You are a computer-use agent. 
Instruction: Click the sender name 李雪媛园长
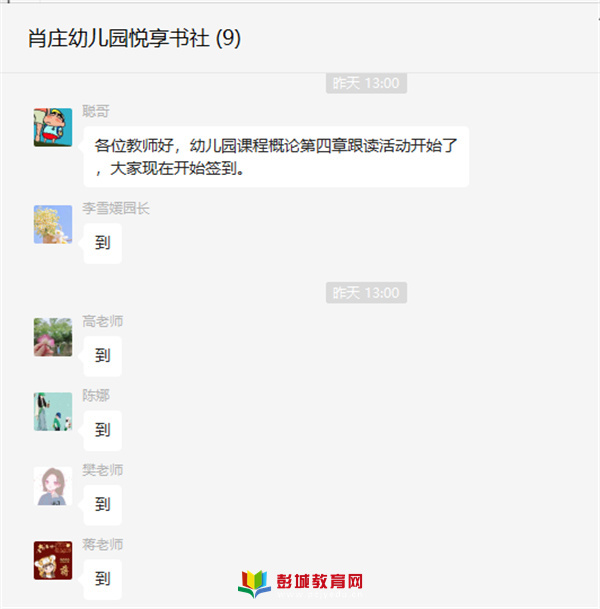tap(116, 209)
